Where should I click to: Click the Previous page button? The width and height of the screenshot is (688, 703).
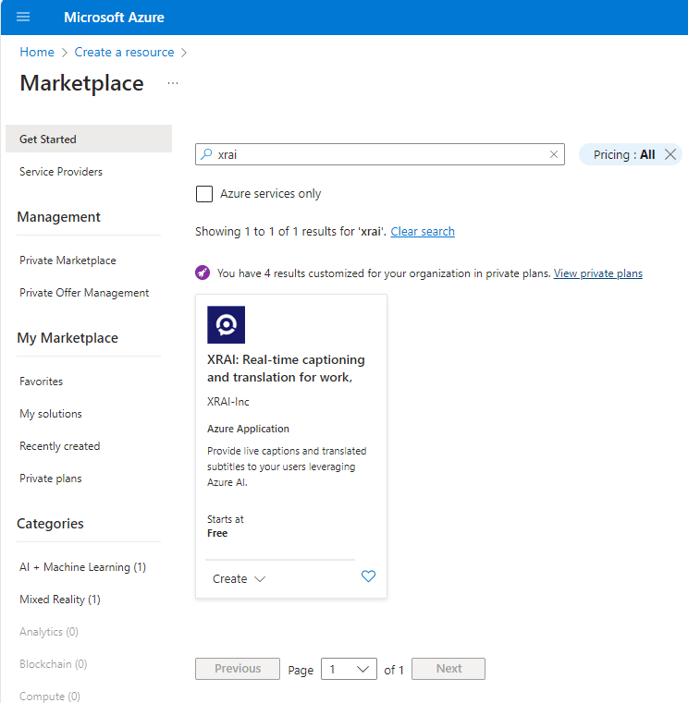238,669
